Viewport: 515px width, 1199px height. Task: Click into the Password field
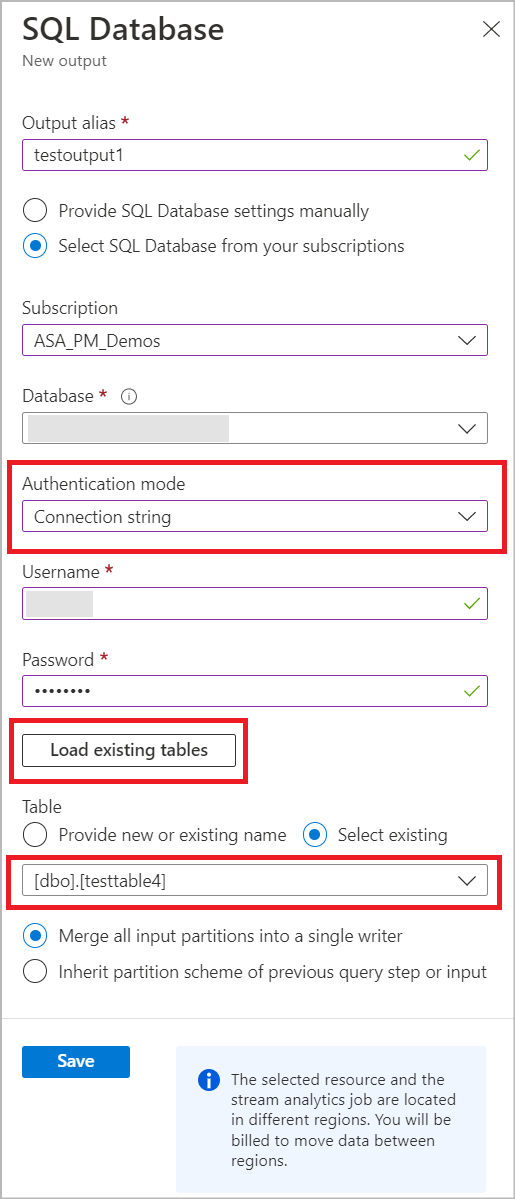point(255,691)
